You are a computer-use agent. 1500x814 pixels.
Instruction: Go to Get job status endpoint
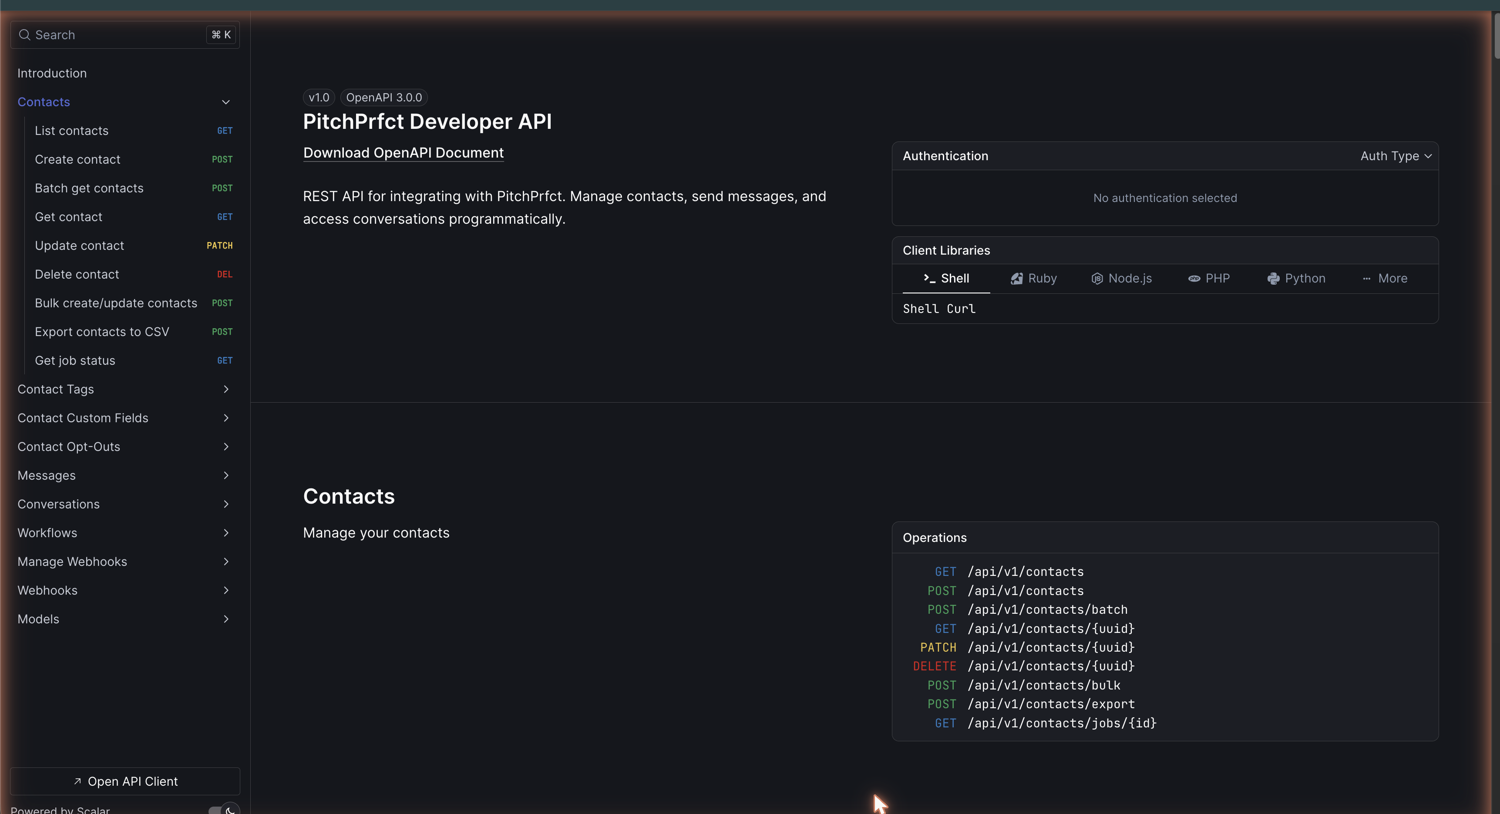click(x=133, y=361)
